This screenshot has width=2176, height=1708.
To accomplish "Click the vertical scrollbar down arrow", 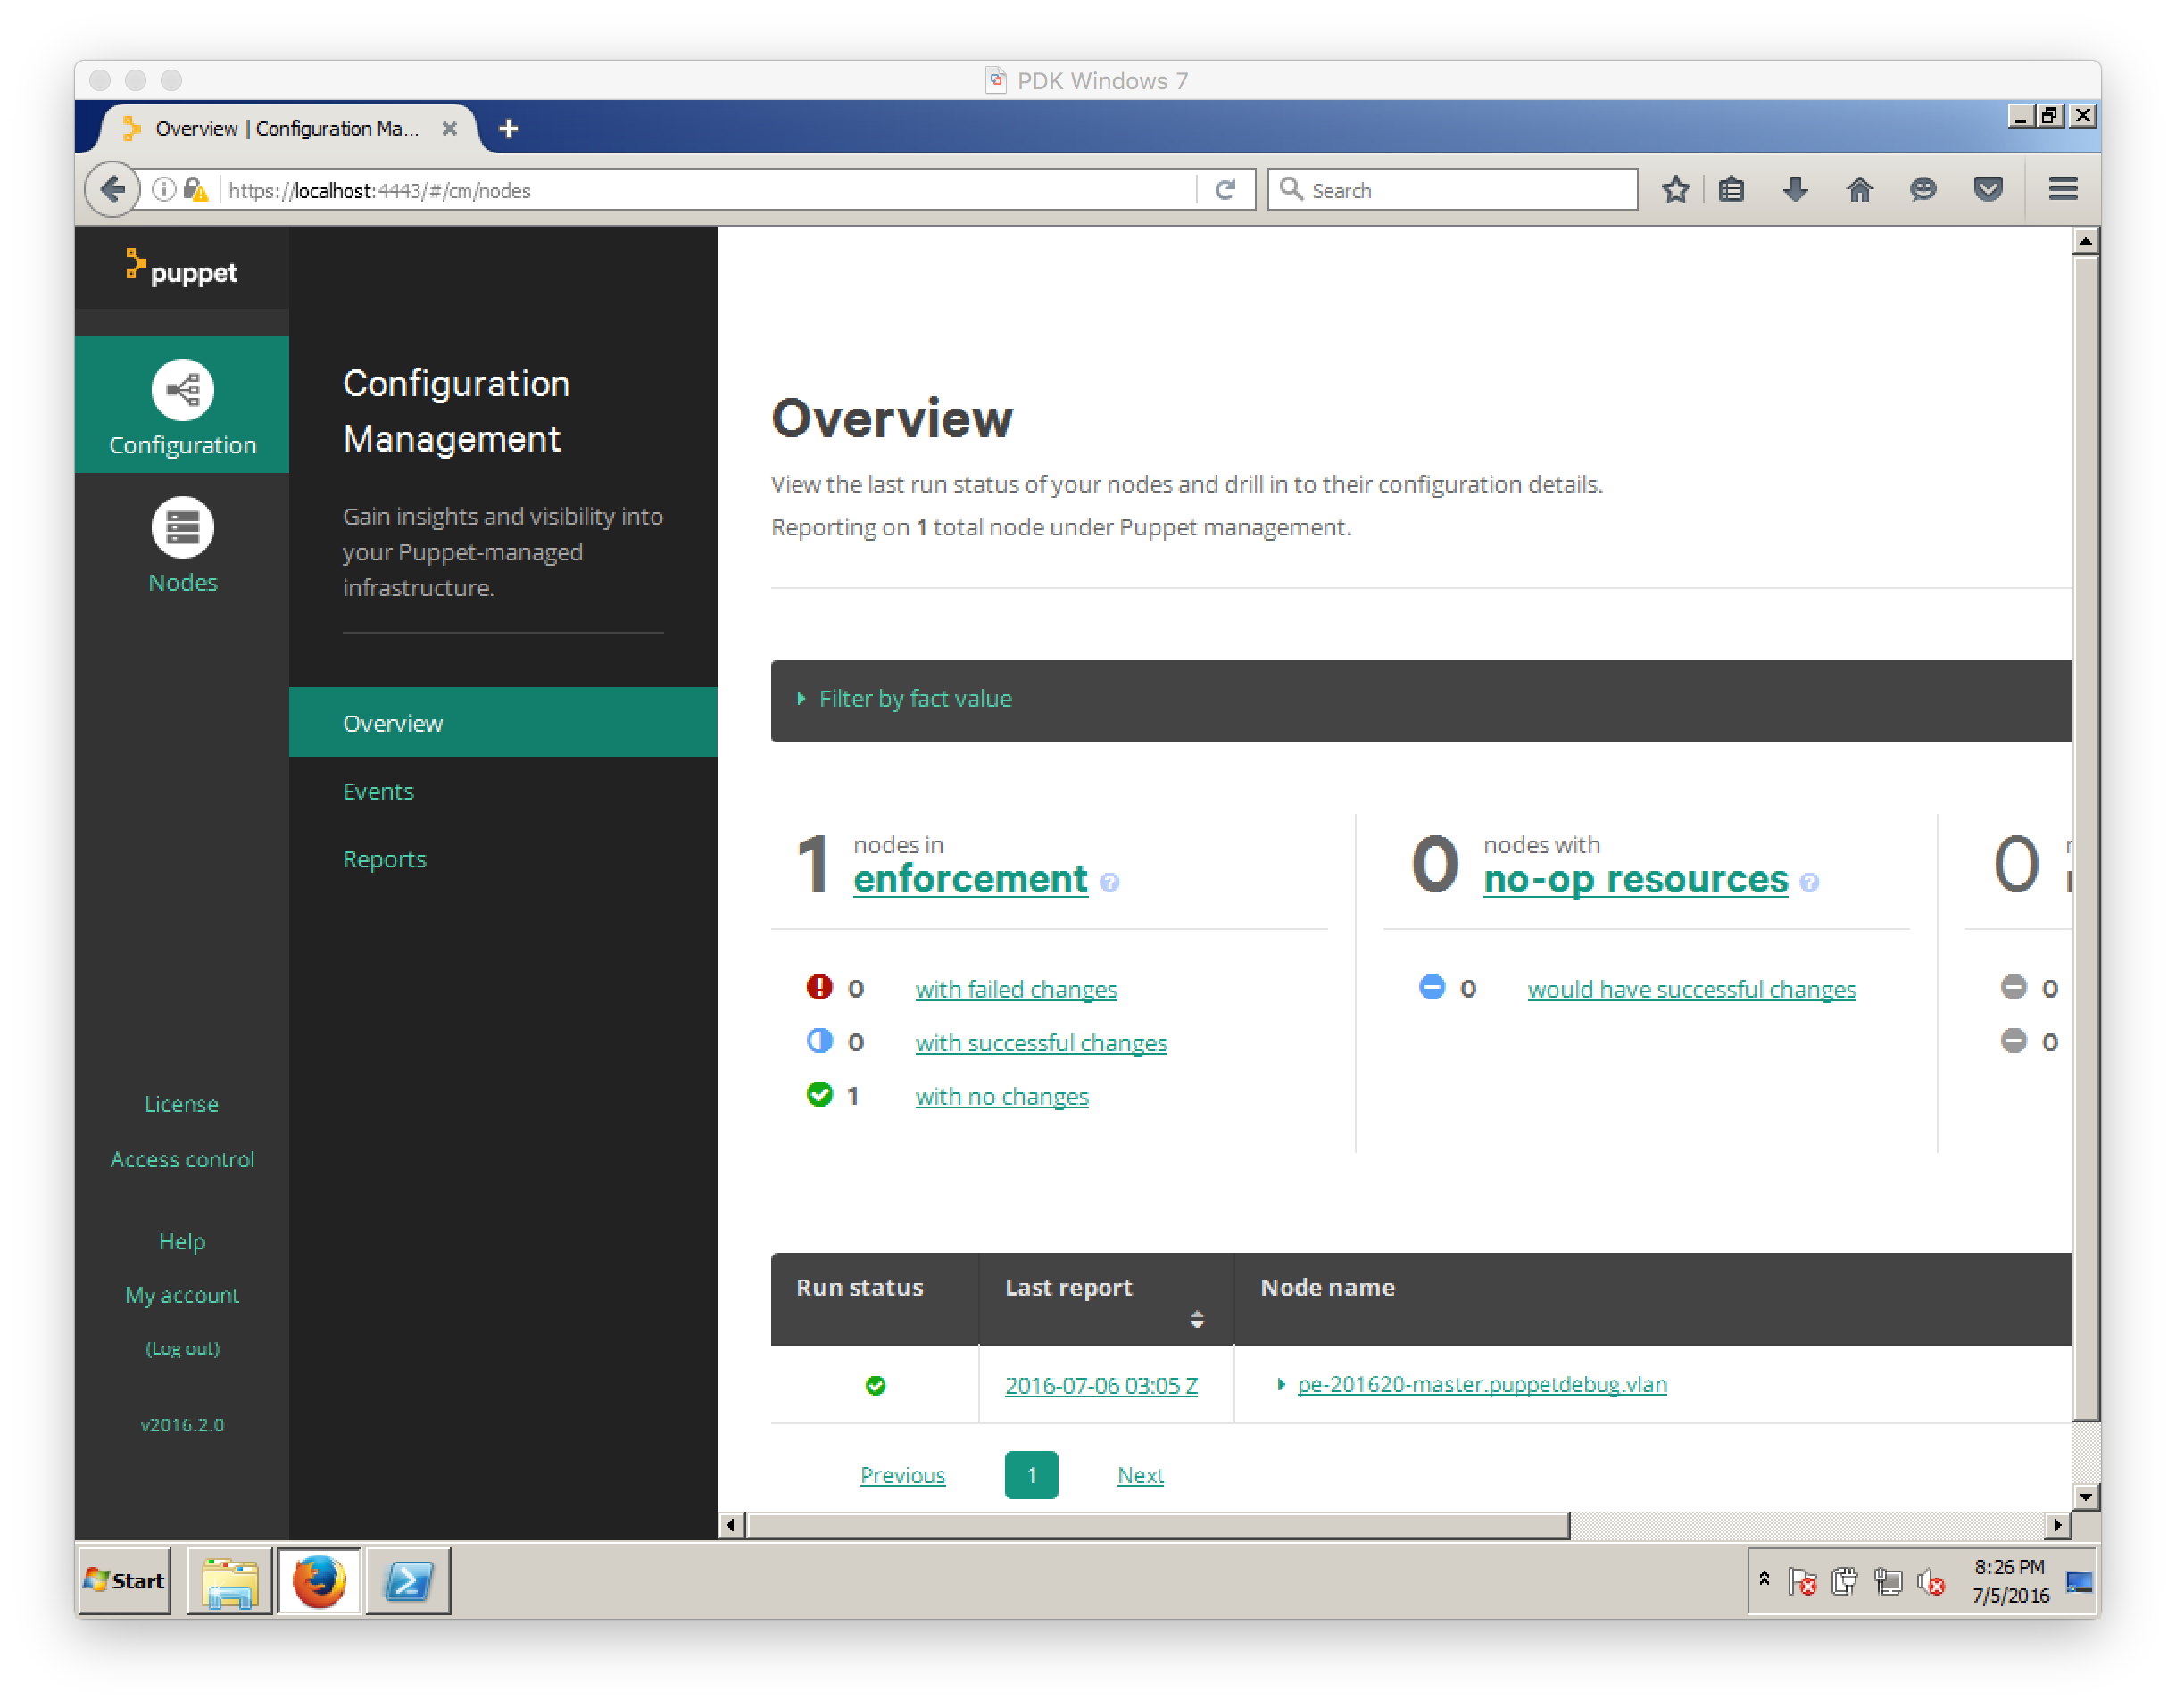I will [x=2085, y=1497].
